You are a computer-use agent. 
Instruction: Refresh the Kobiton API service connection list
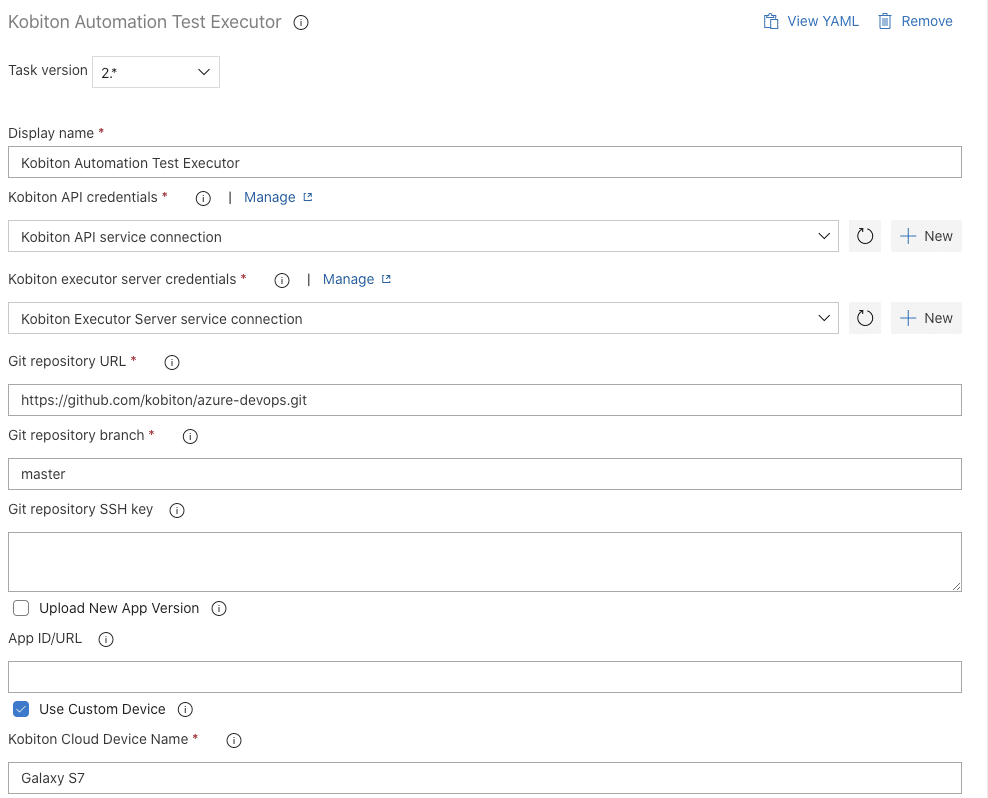pos(865,236)
